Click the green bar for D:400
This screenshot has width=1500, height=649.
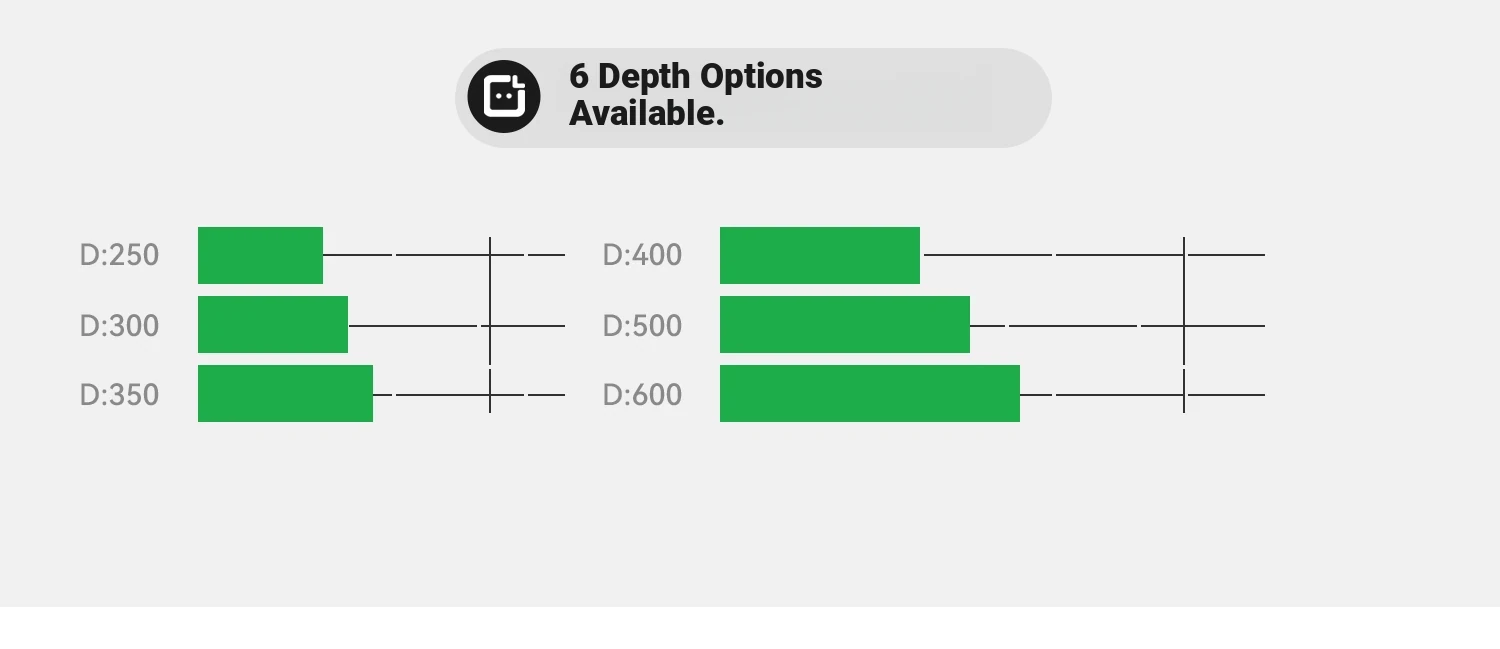pyautogui.click(x=820, y=255)
